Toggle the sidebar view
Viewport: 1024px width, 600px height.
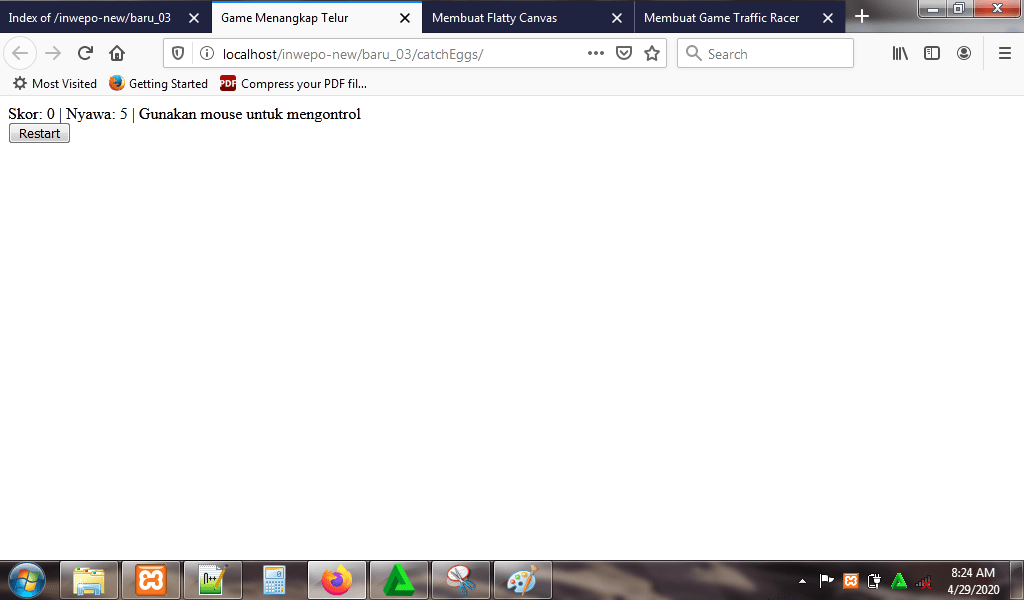point(932,54)
